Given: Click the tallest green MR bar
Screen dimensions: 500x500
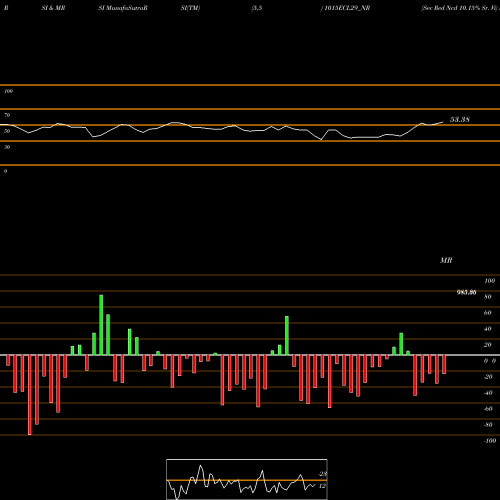Looking at the screenshot, I should 101,325.
